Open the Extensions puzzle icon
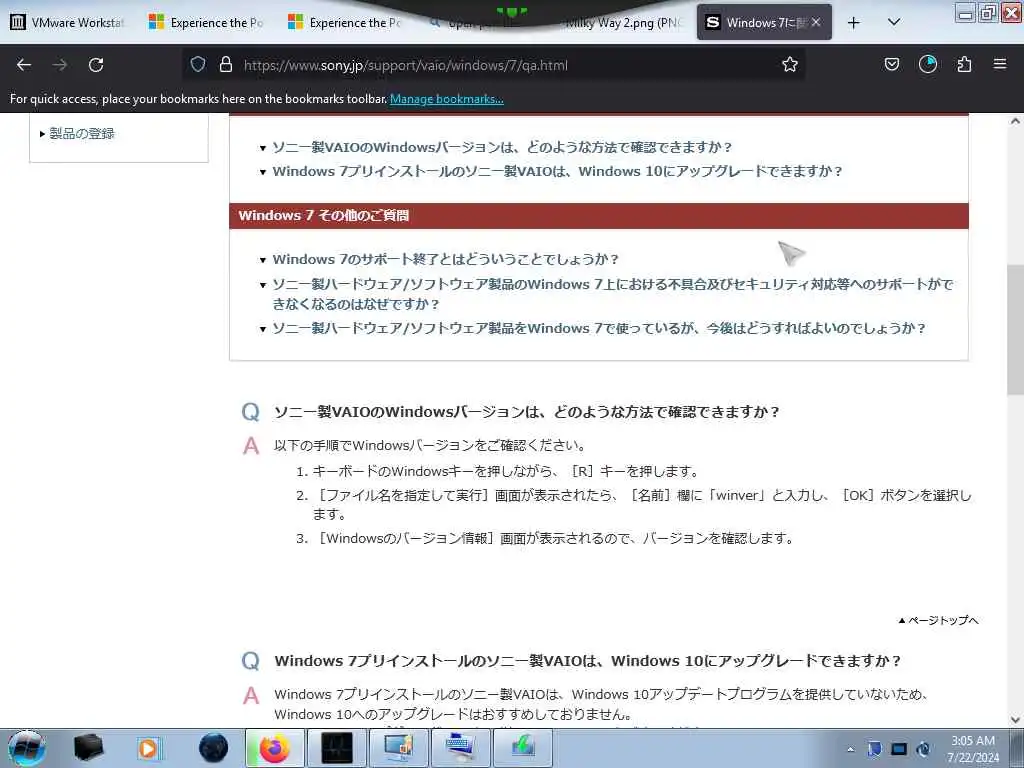 964,64
